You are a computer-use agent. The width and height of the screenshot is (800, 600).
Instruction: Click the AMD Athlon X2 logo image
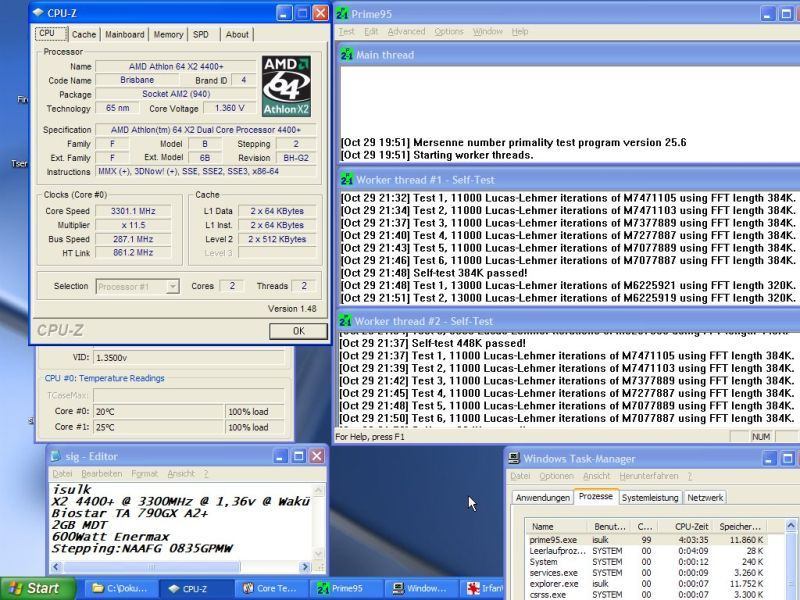pos(286,86)
